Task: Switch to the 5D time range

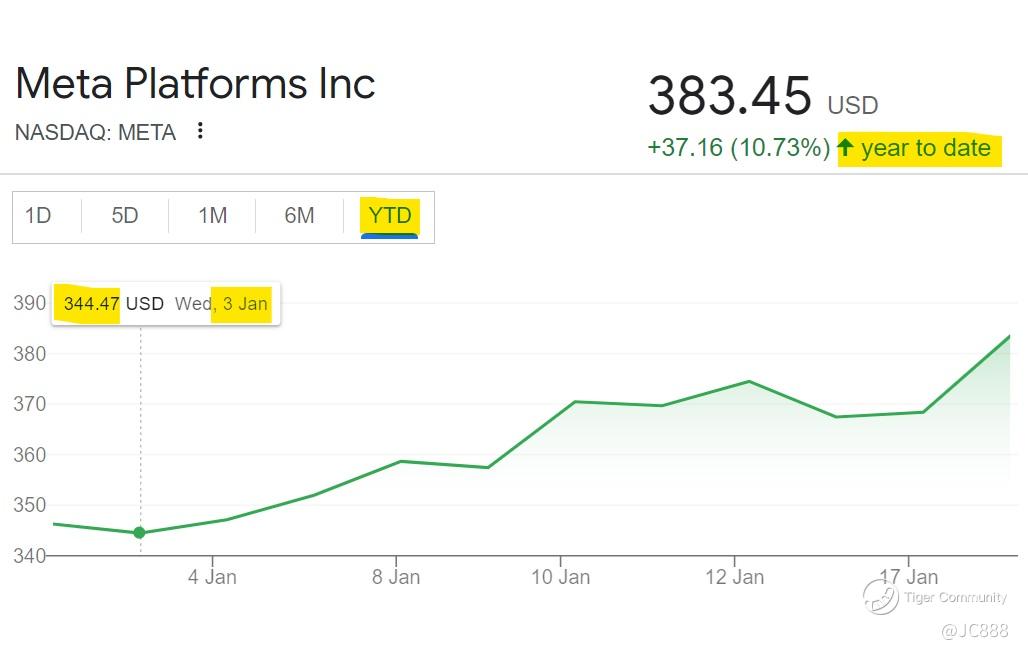Action: (125, 216)
